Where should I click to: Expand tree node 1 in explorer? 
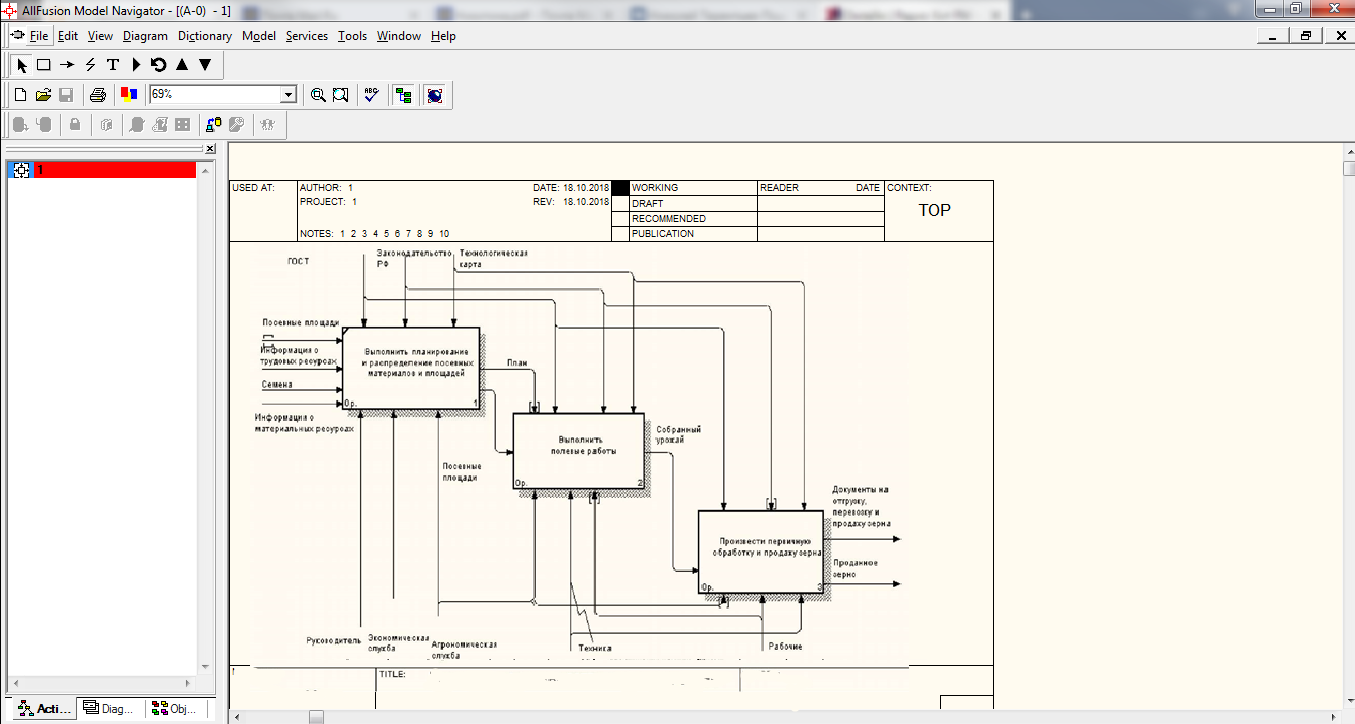click(x=20, y=170)
